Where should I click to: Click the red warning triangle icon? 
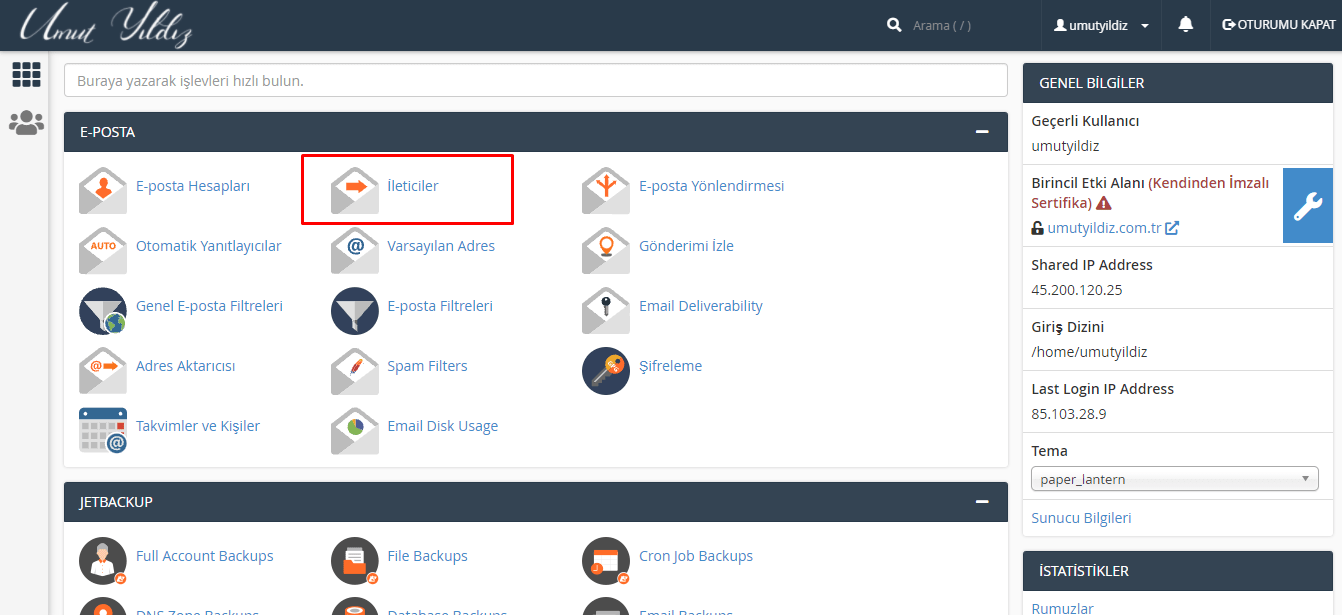point(1104,203)
